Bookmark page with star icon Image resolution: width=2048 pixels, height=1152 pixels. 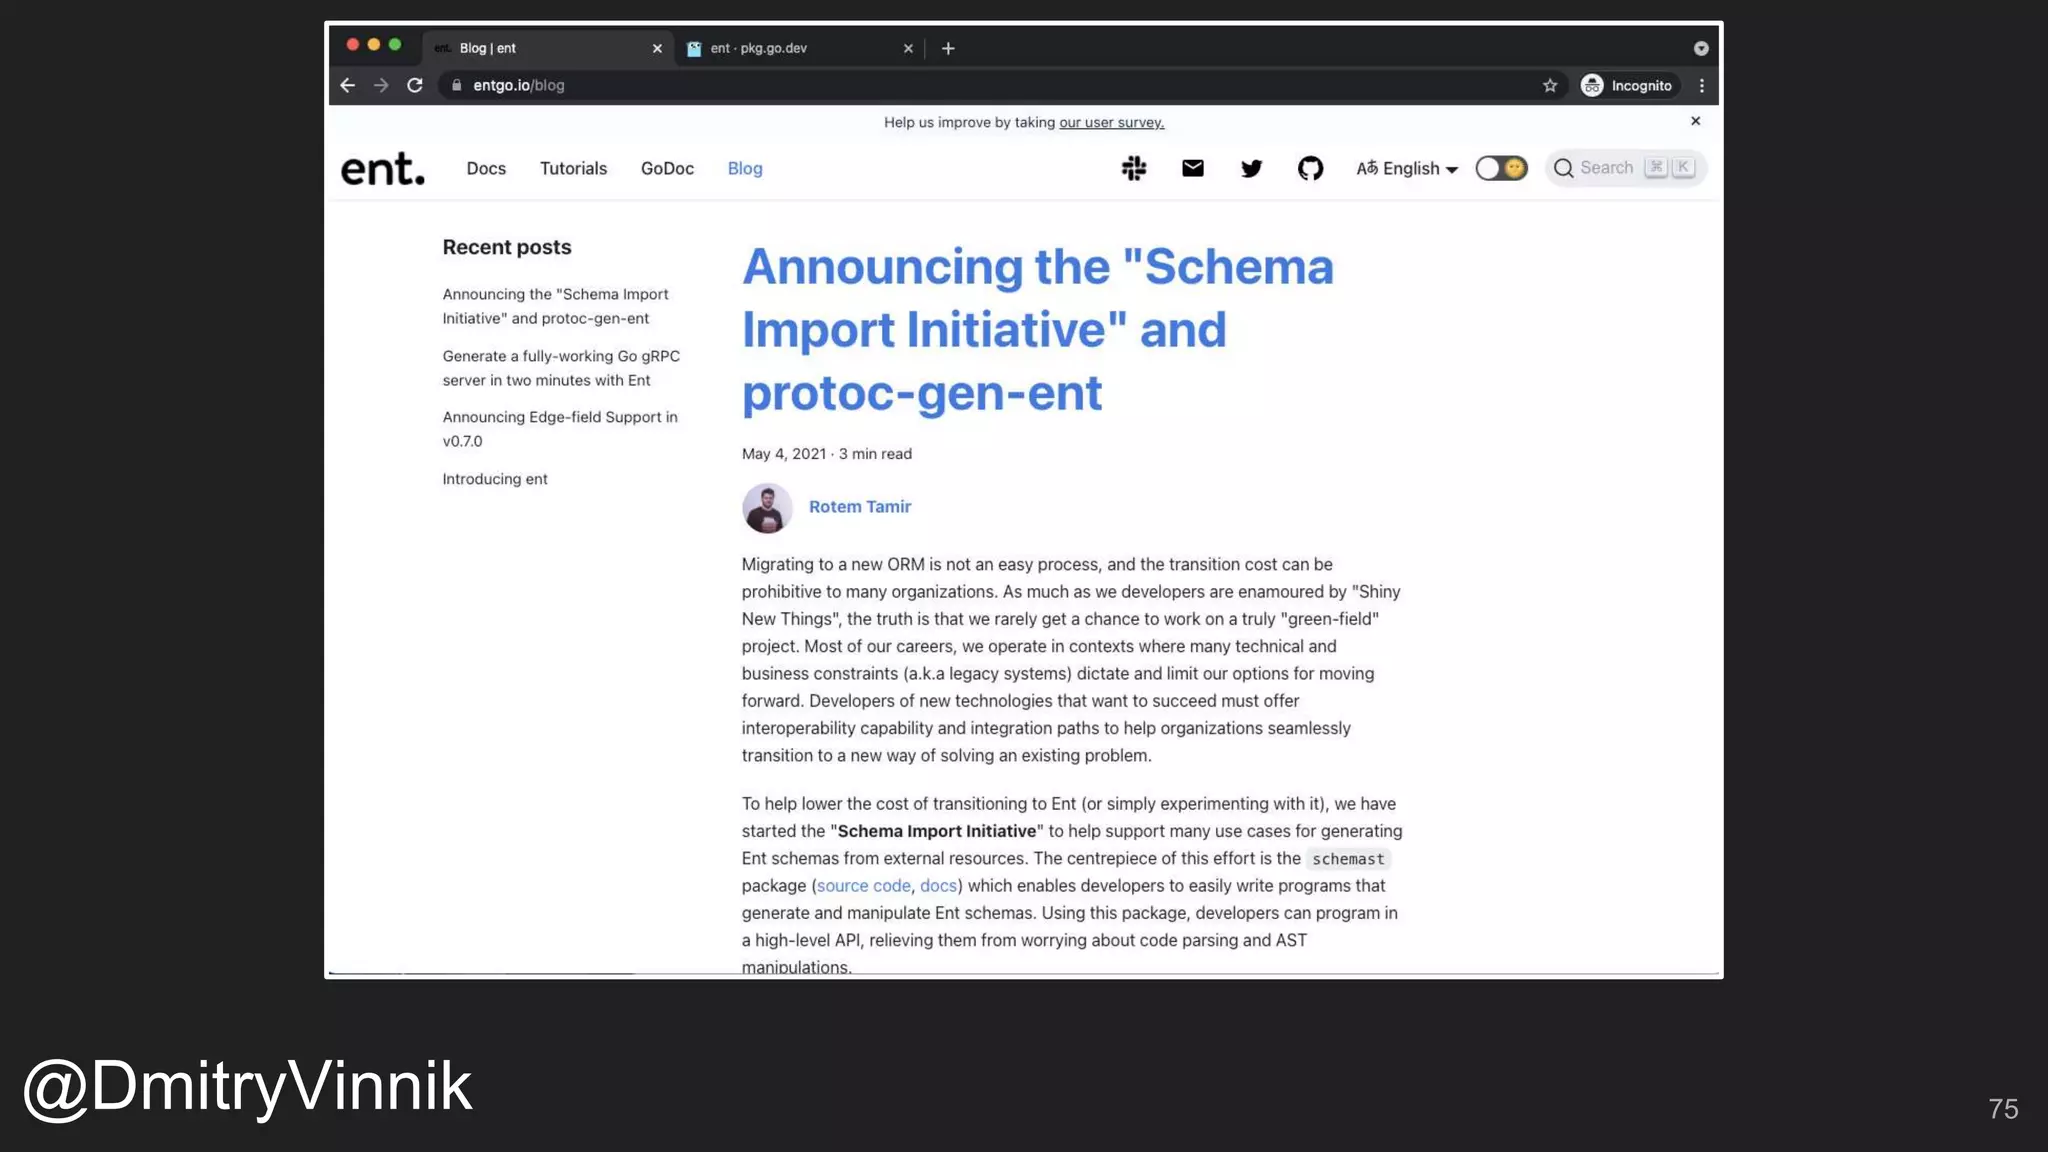(1550, 86)
